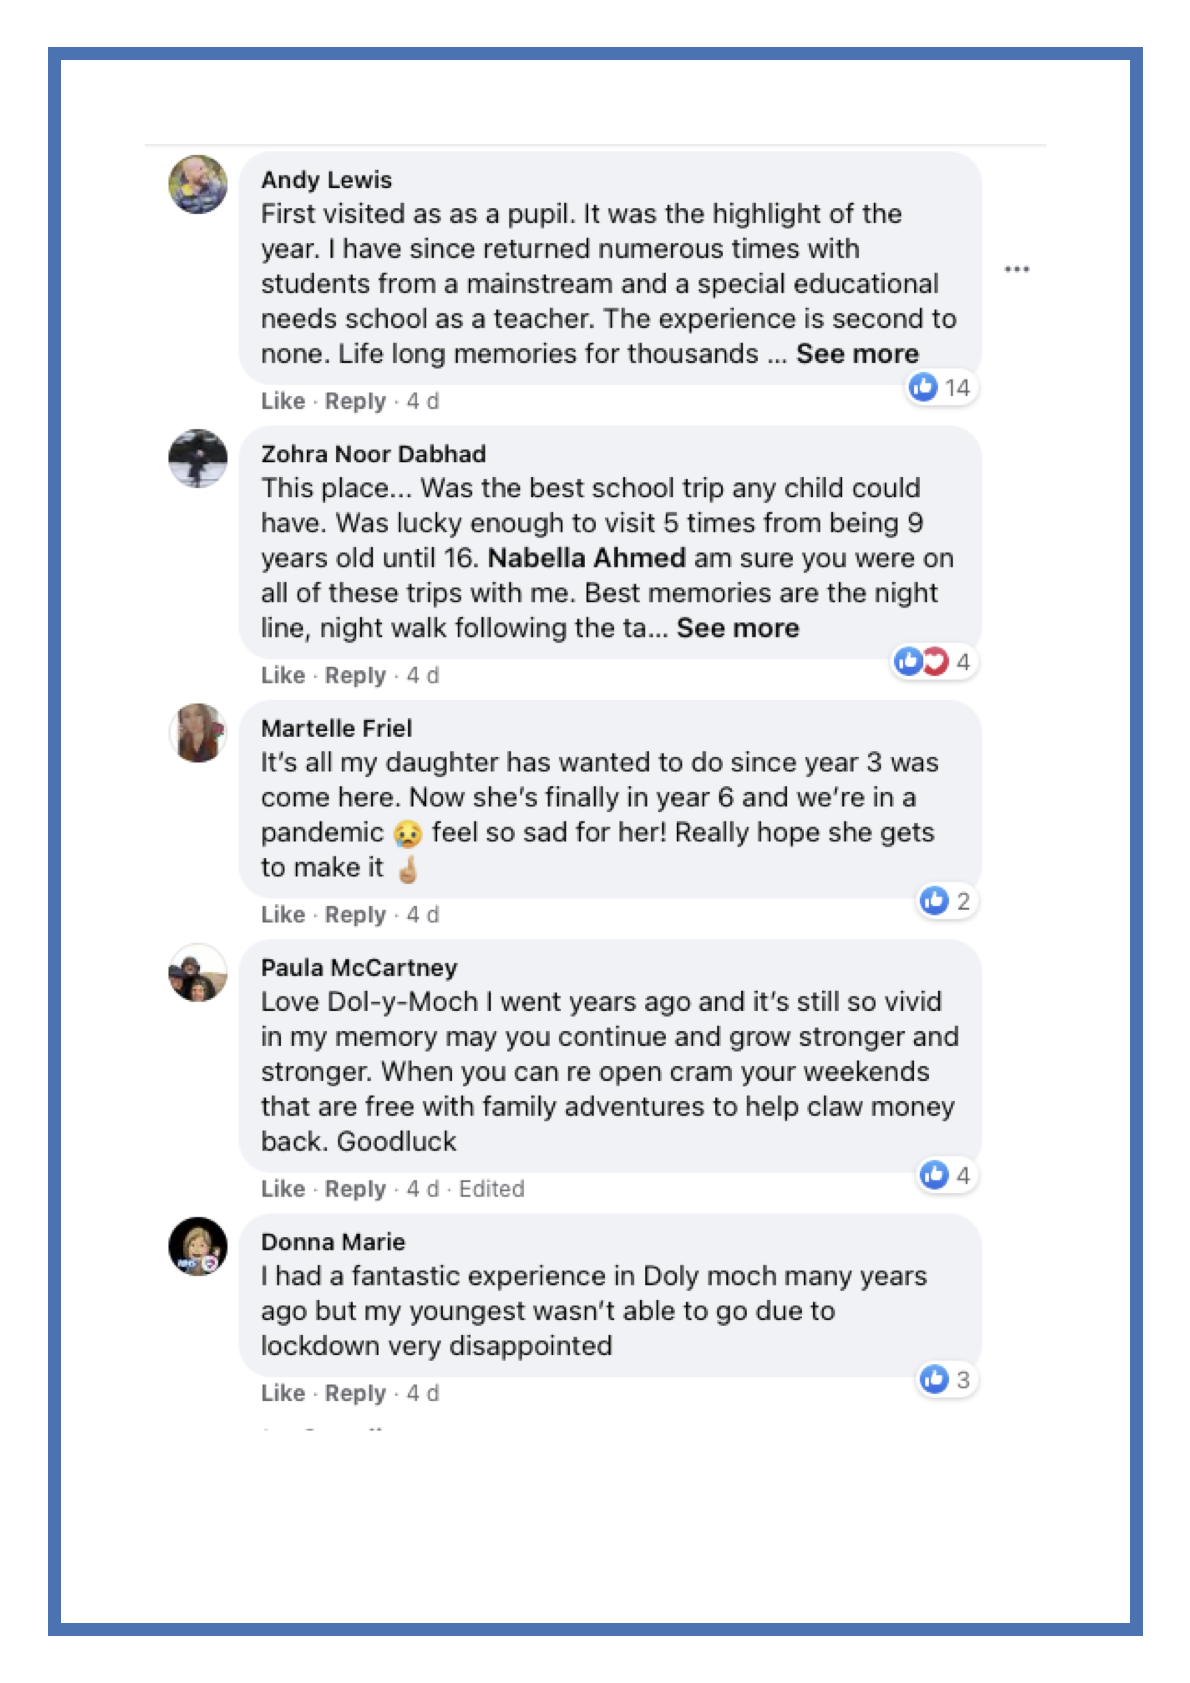Reply to Martelle Friel's comment
The width and height of the screenshot is (1190, 1683).
tap(355, 915)
